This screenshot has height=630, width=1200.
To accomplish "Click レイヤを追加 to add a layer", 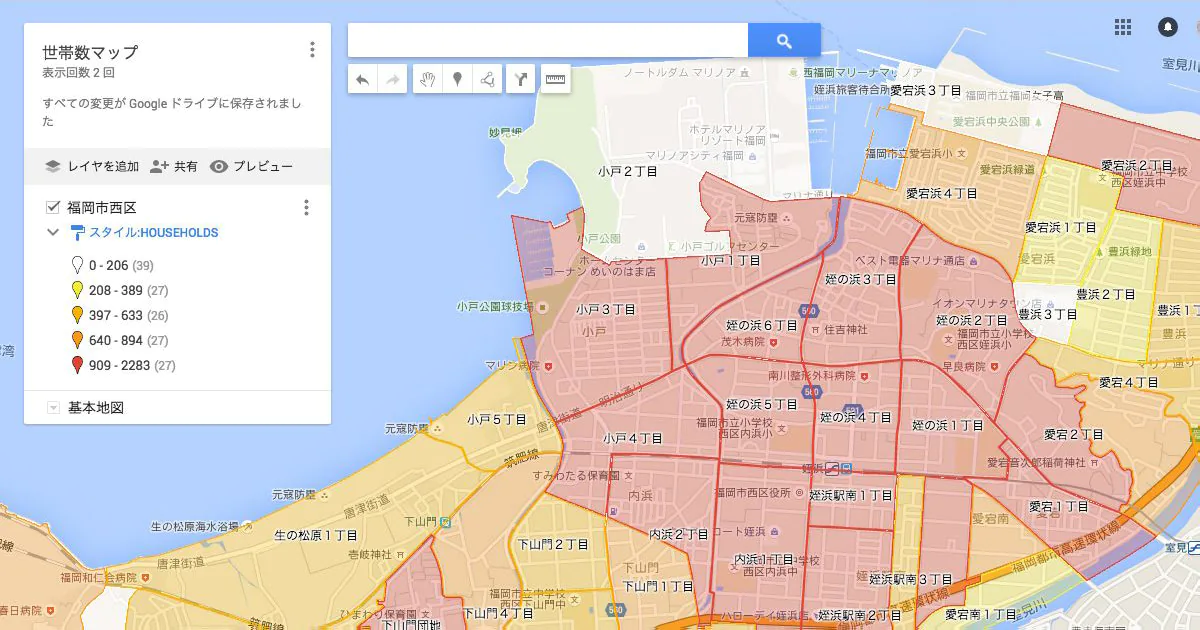I will pos(92,167).
